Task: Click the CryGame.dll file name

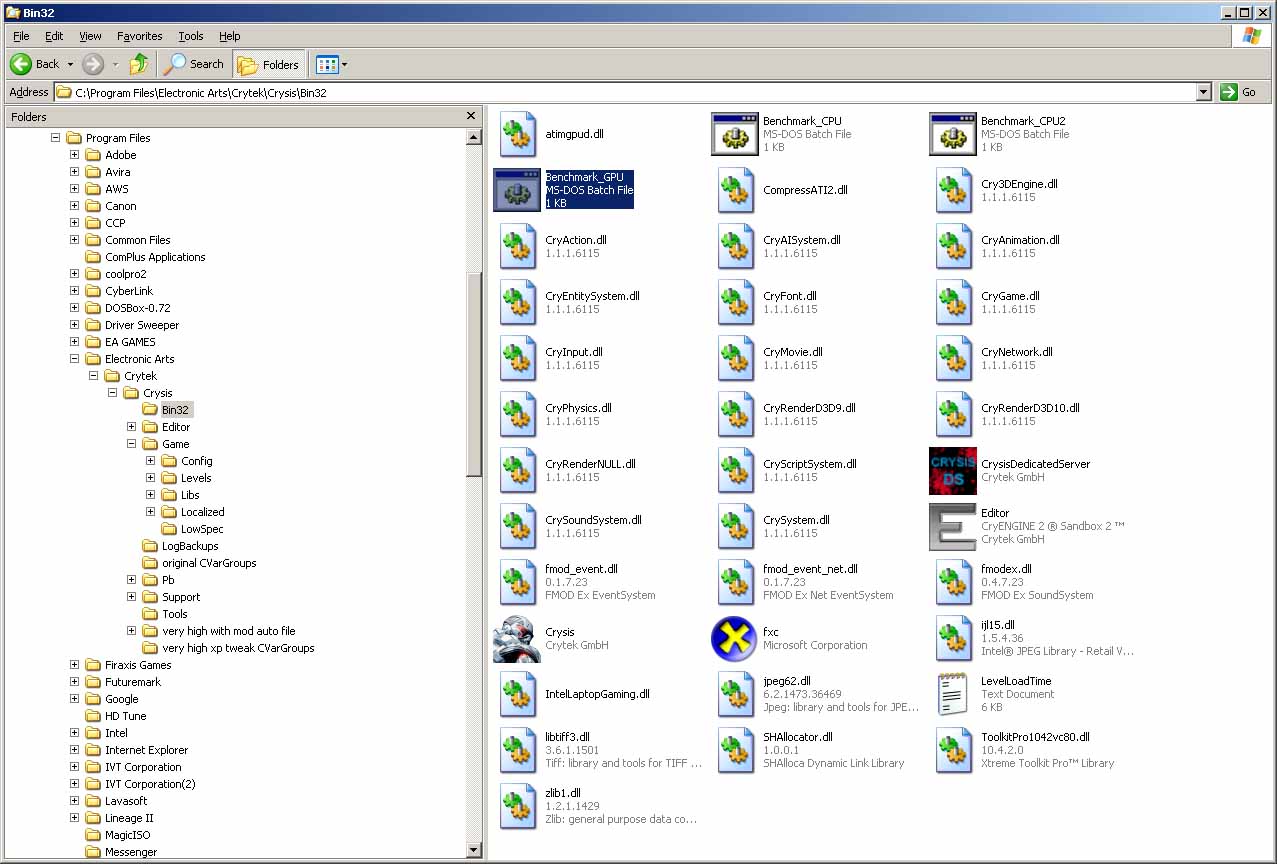Action: pos(1010,296)
